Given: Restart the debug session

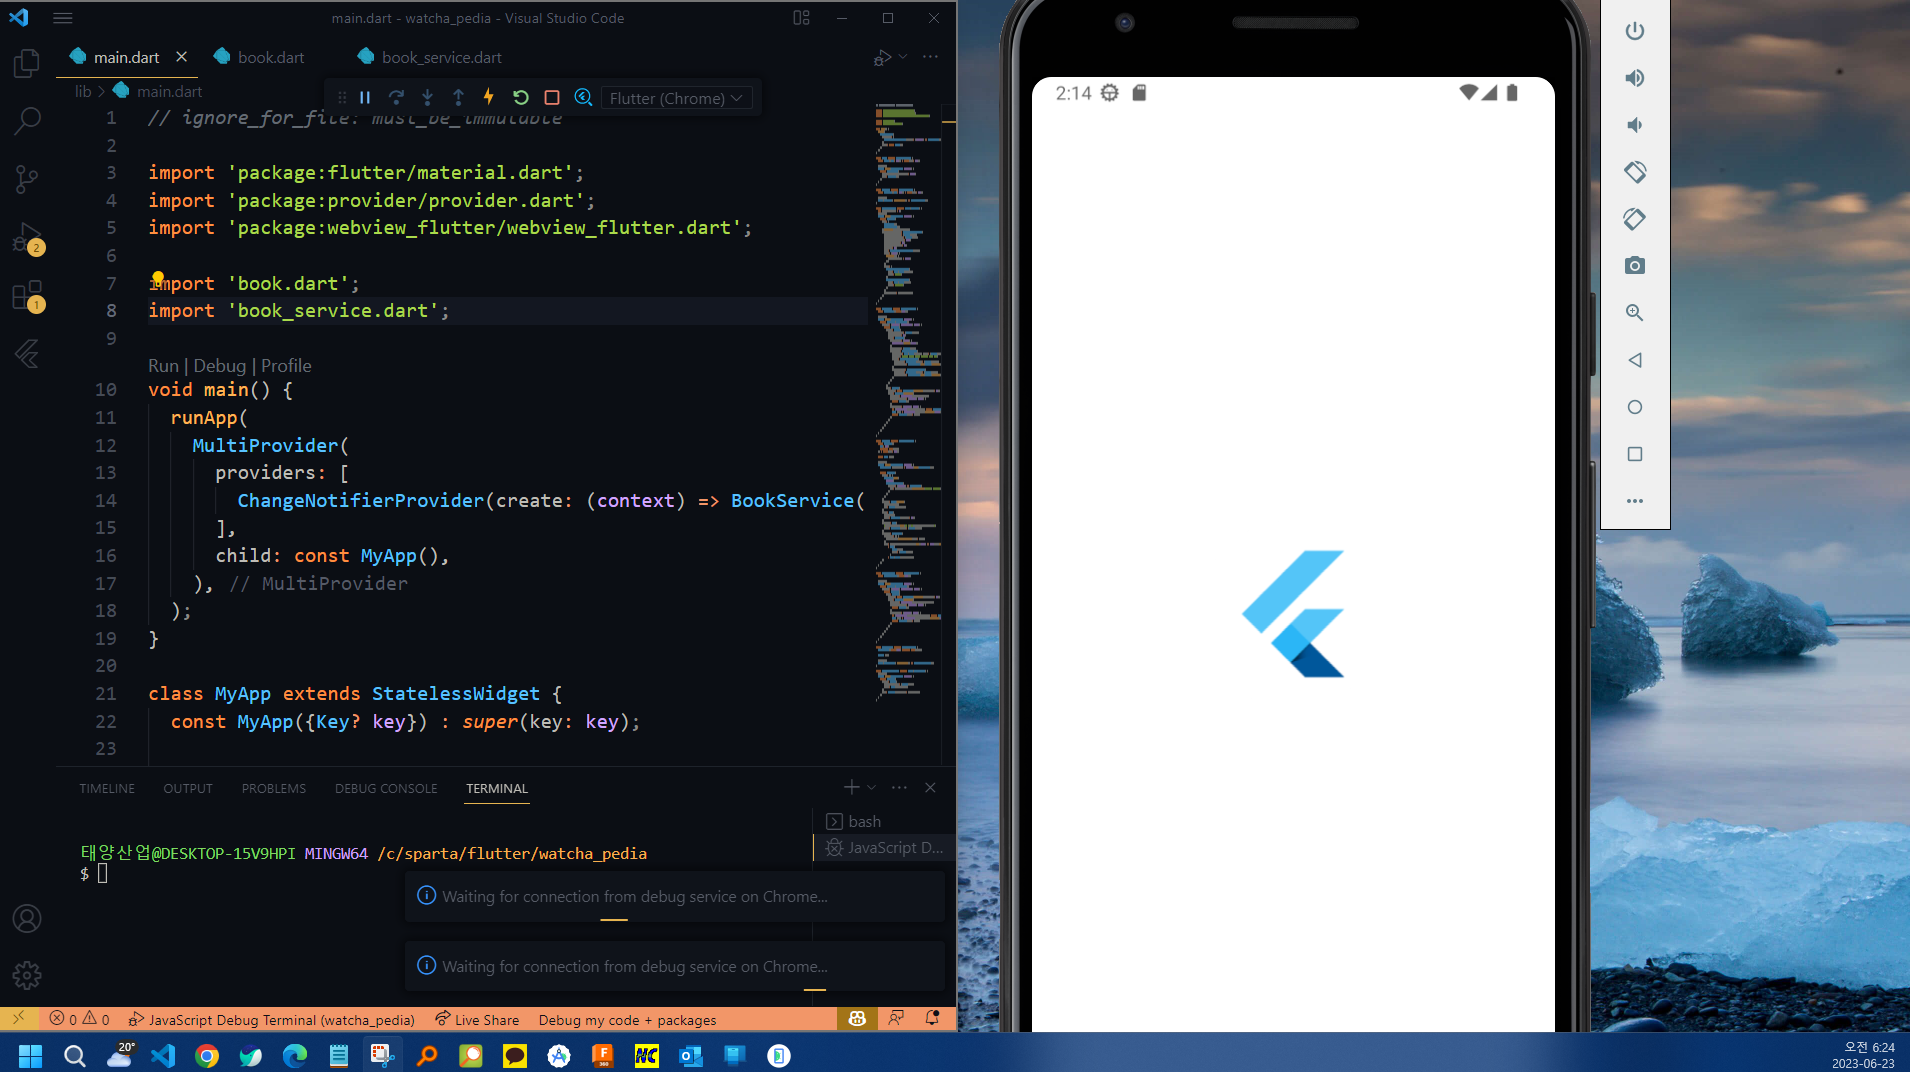Looking at the screenshot, I should click(x=520, y=97).
